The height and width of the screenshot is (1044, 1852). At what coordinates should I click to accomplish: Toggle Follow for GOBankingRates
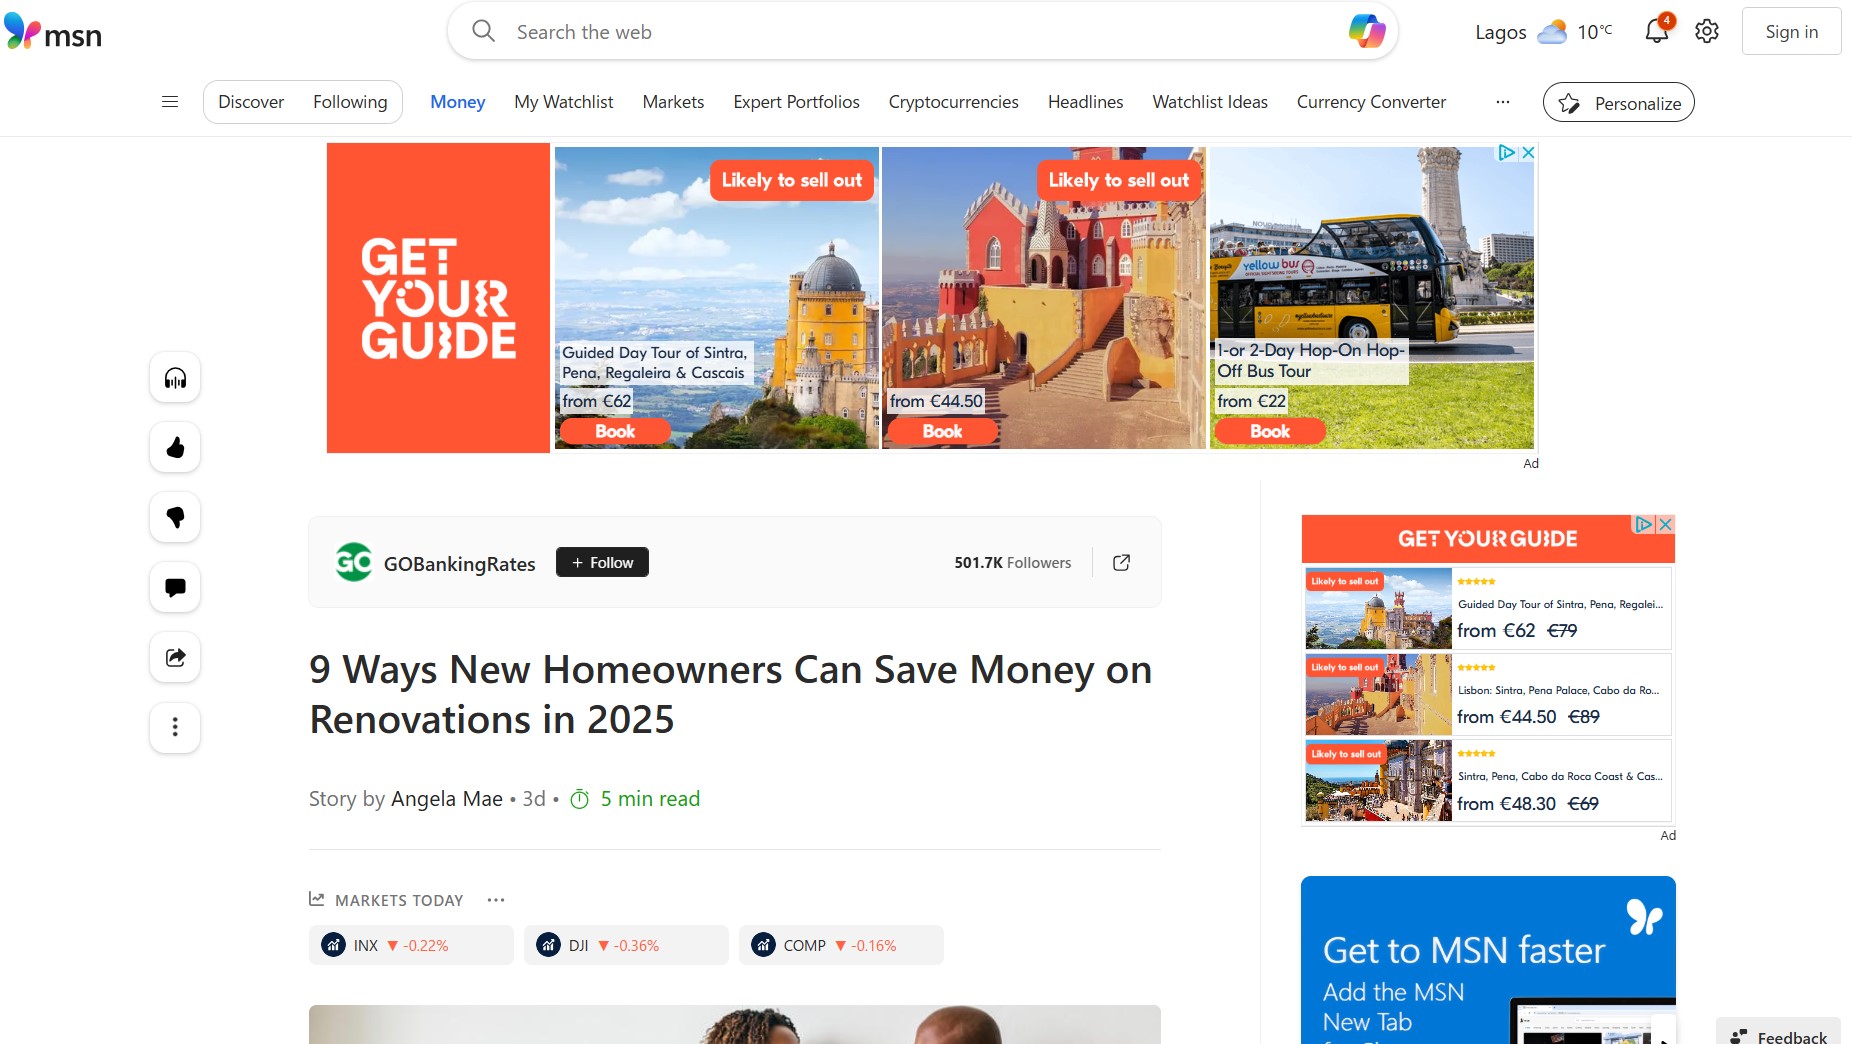point(602,563)
